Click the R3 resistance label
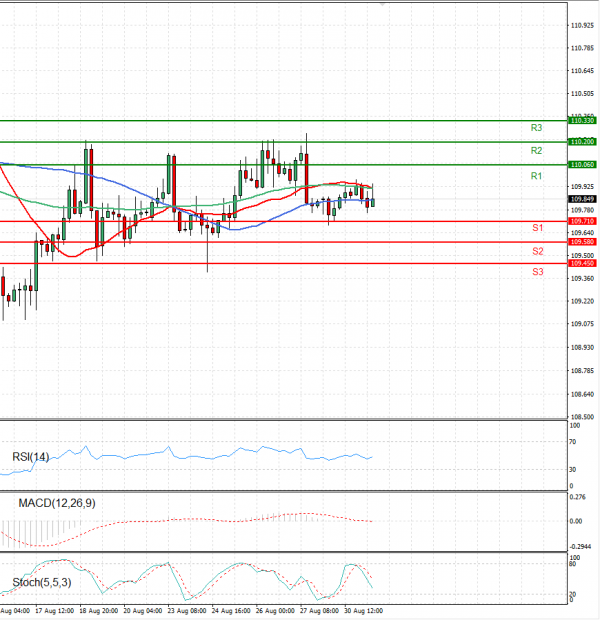Screen dimensions: 600x620 [x=536, y=128]
